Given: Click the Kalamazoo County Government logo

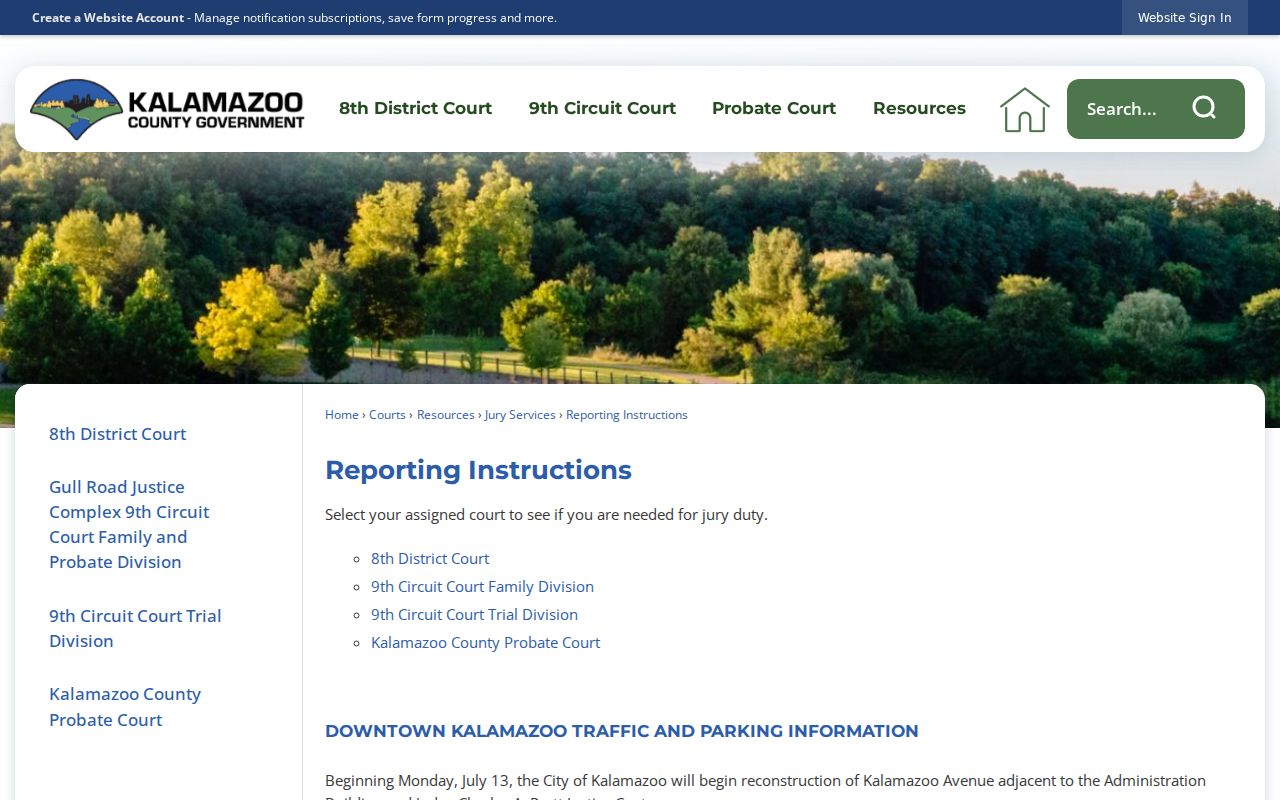Looking at the screenshot, I should click(x=167, y=109).
